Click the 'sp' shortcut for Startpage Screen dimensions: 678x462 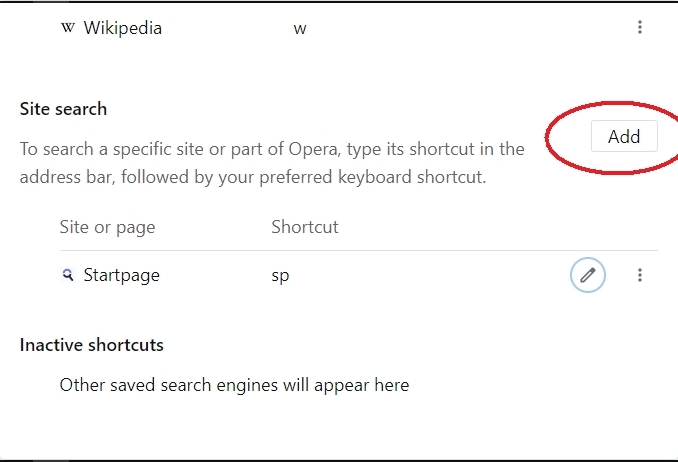[280, 275]
